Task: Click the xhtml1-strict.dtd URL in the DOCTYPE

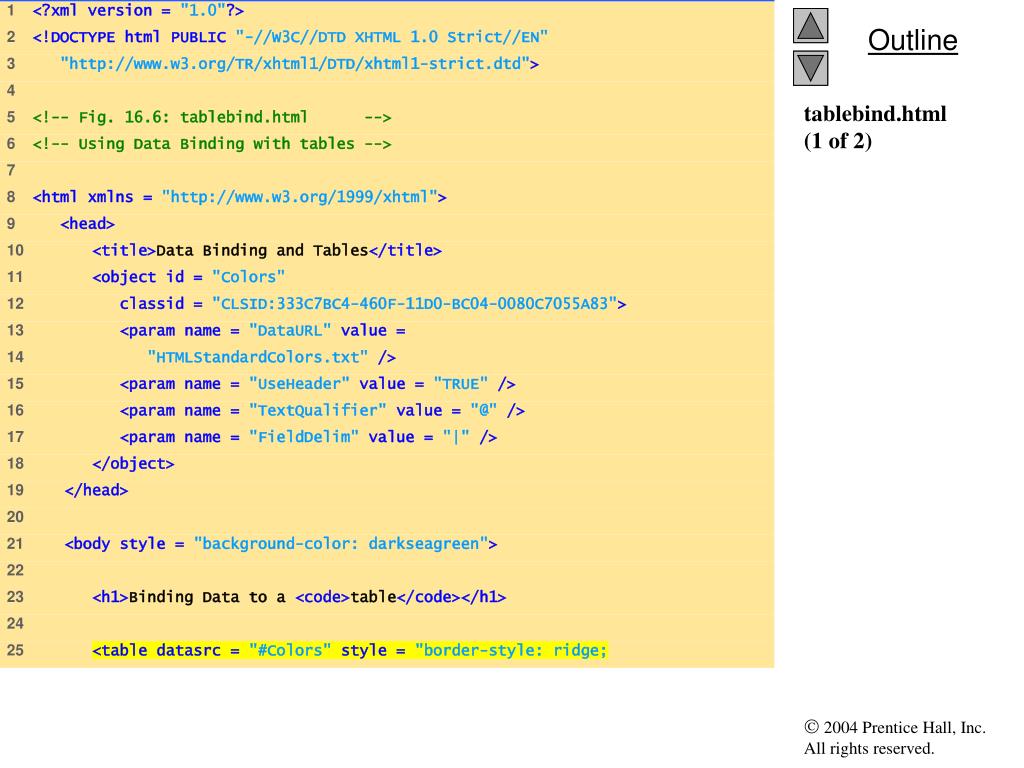Action: (x=299, y=64)
